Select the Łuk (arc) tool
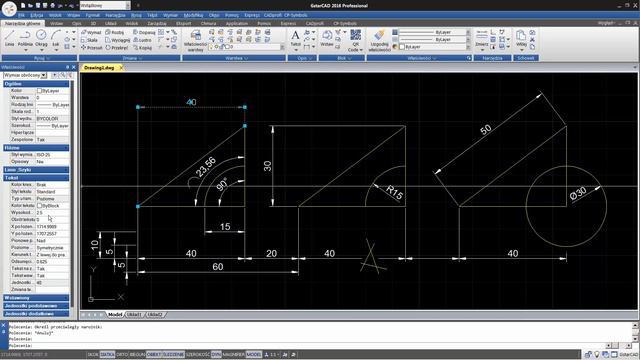 pos(56,38)
